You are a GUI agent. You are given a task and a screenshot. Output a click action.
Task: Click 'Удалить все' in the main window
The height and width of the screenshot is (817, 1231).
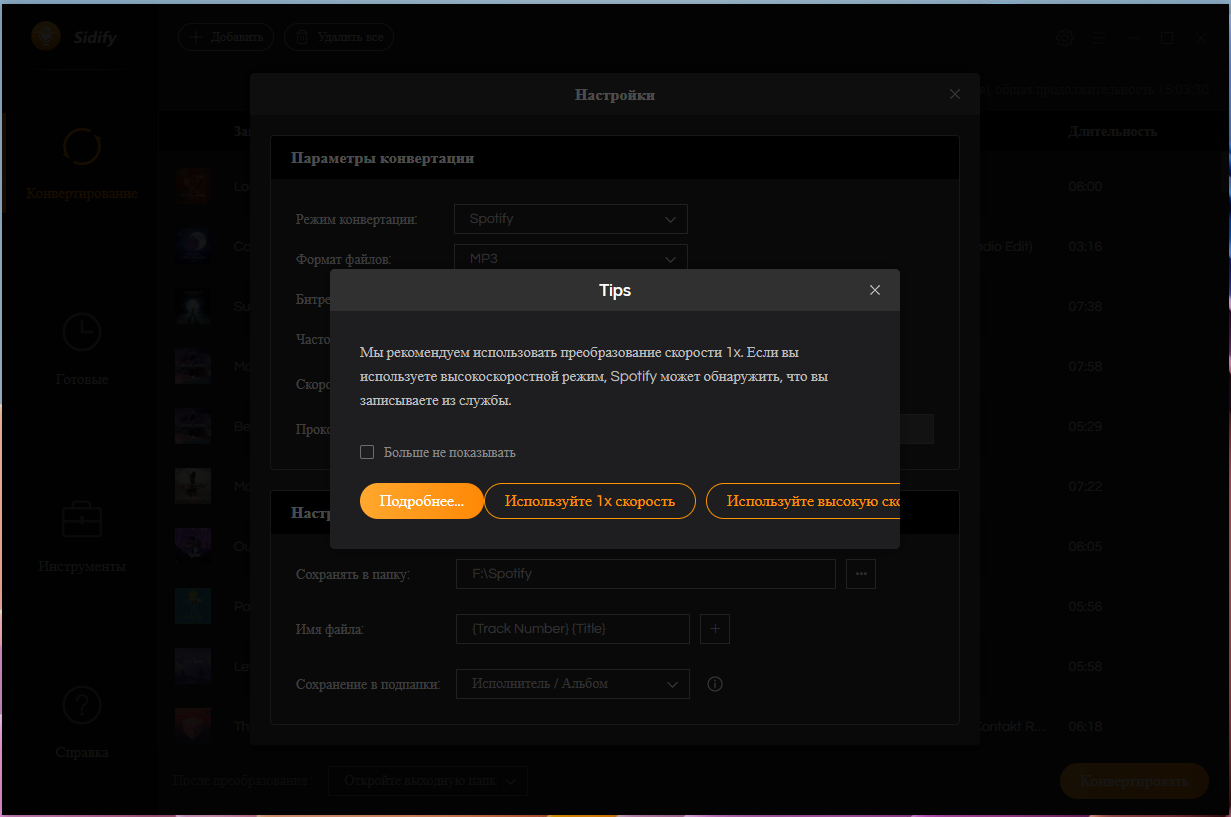click(x=339, y=37)
